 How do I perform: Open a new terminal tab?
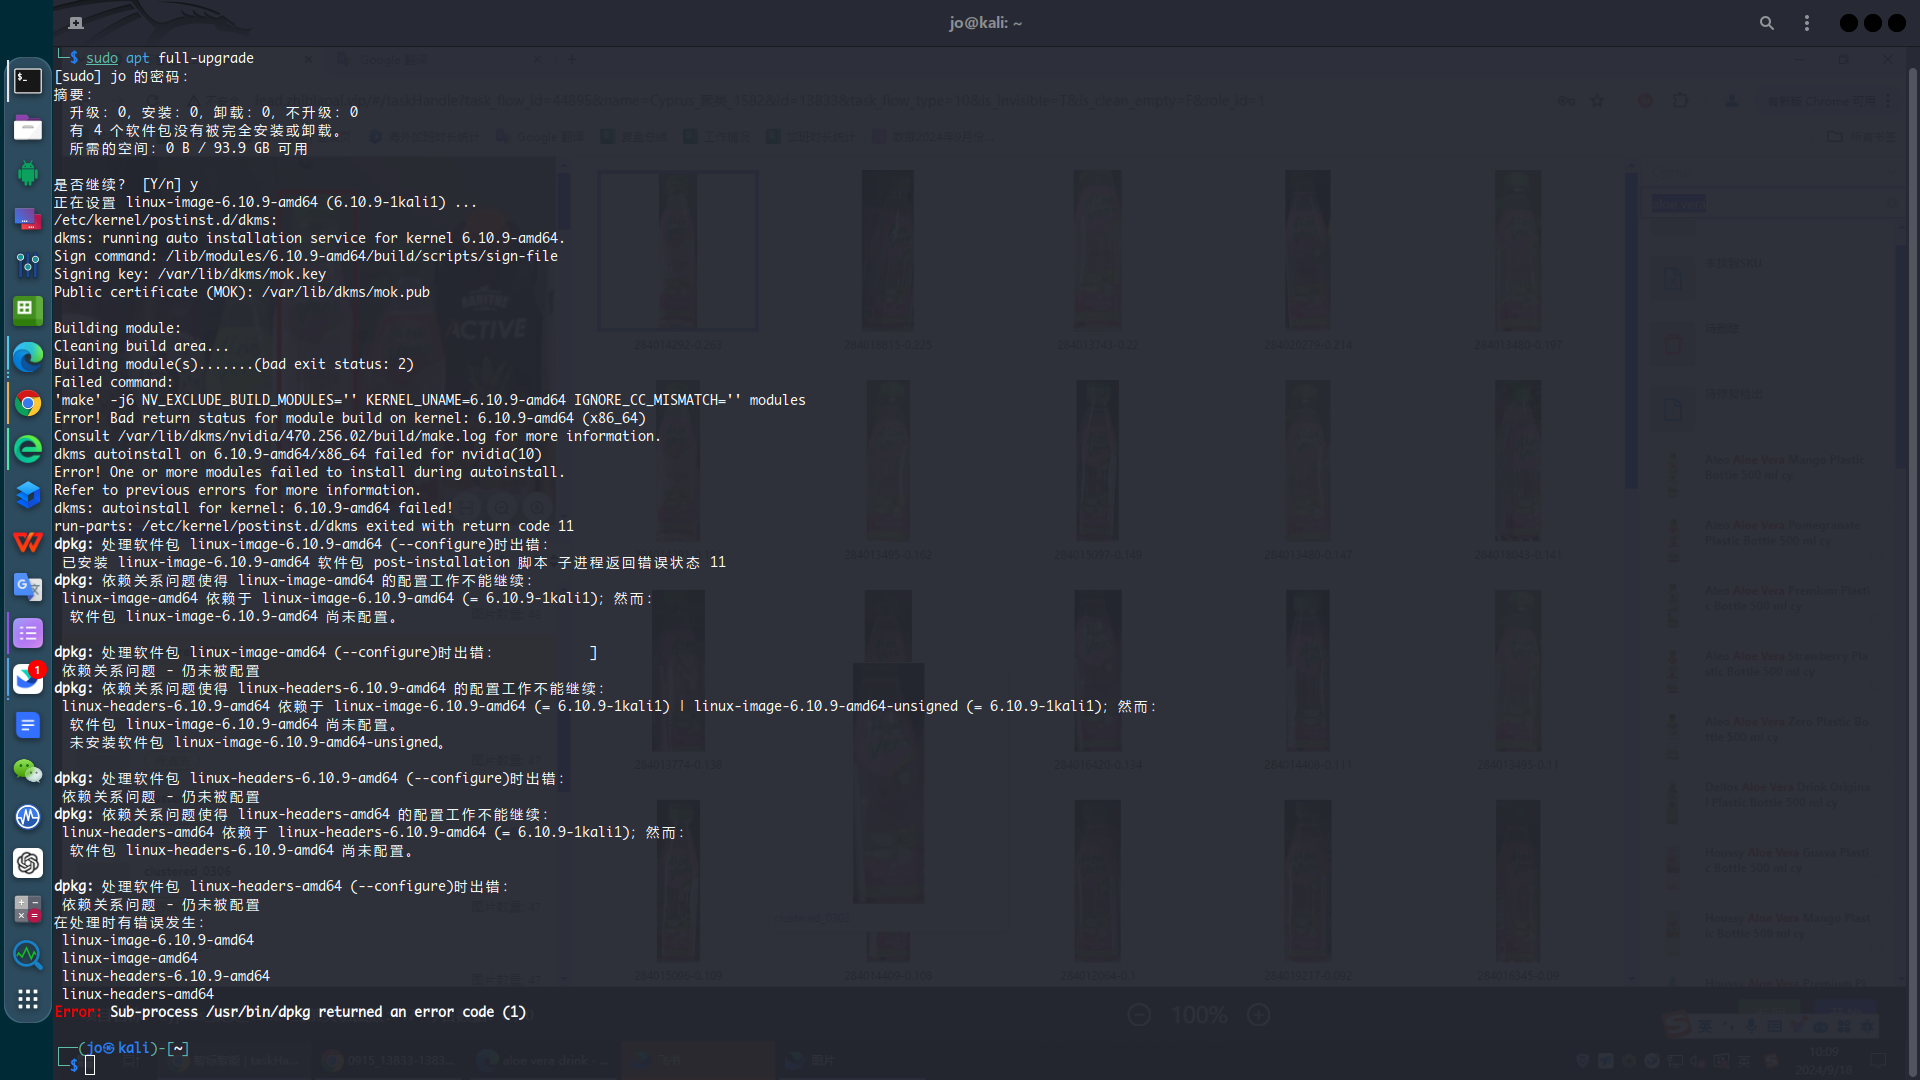click(x=76, y=23)
